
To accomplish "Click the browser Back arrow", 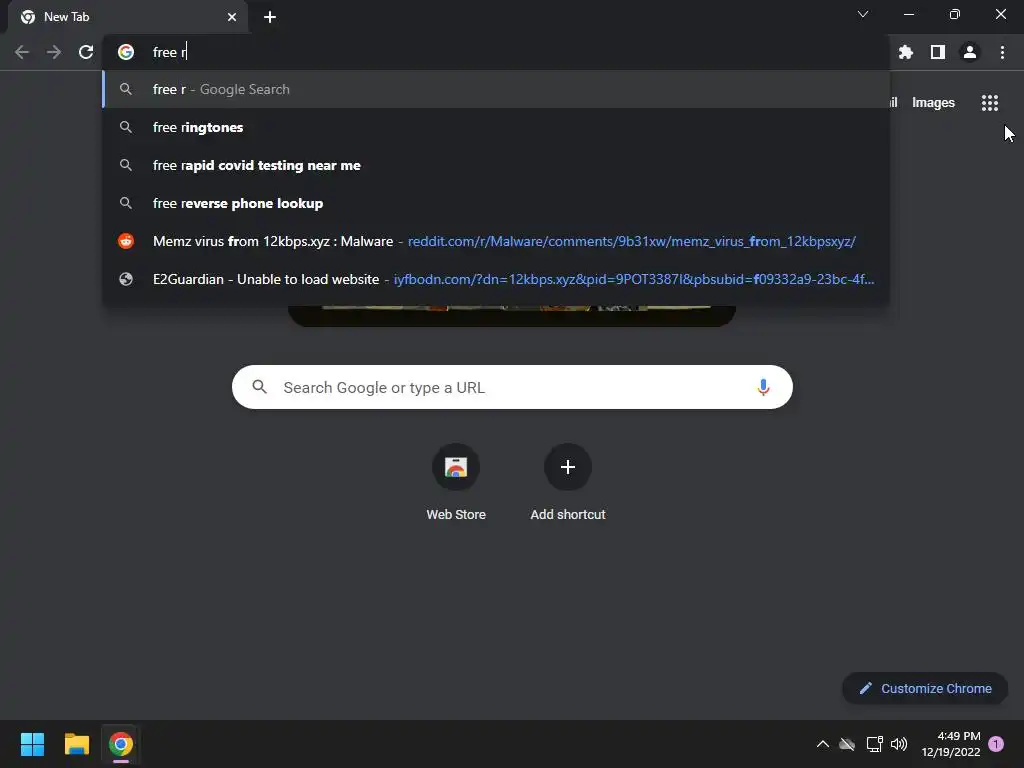I will (22, 52).
